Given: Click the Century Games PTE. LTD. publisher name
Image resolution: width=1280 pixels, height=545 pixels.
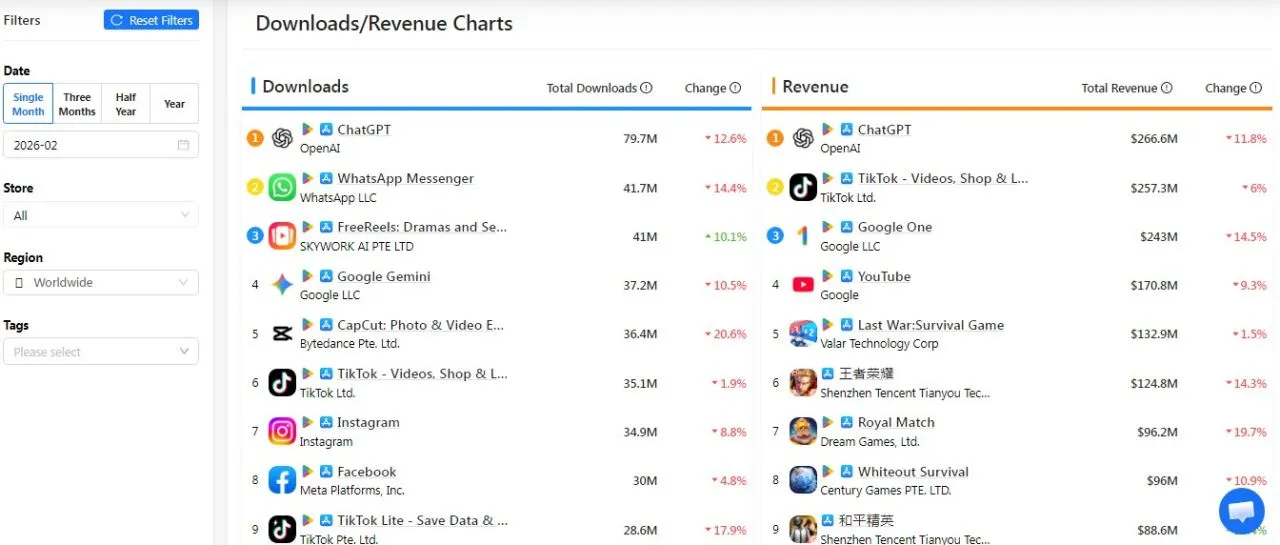Looking at the screenshot, I should 886,490.
